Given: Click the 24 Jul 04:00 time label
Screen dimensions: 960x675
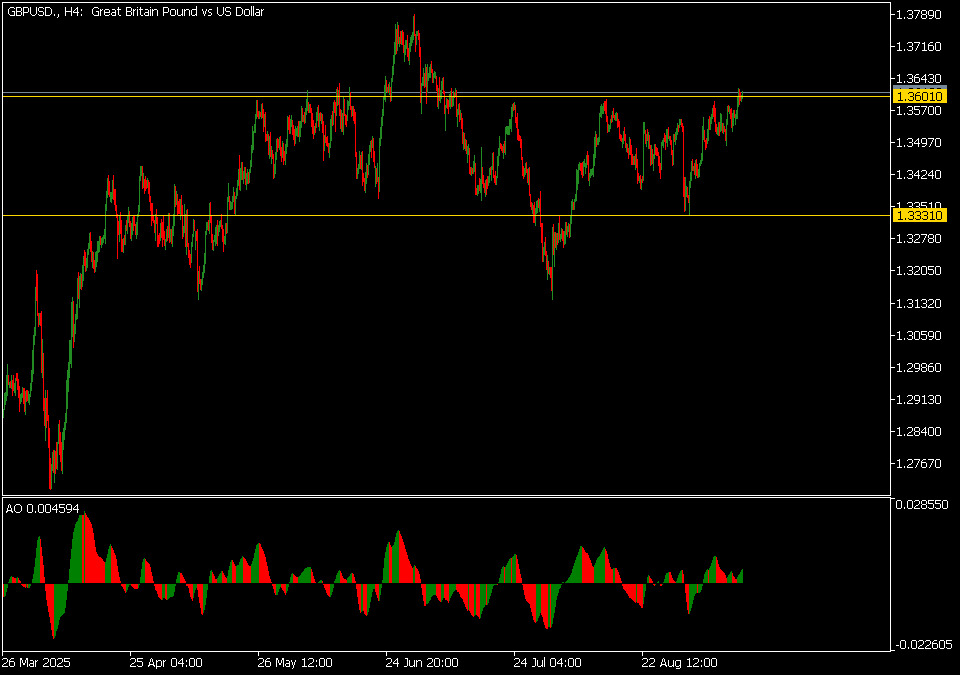Looking at the screenshot, I should click(x=547, y=663).
